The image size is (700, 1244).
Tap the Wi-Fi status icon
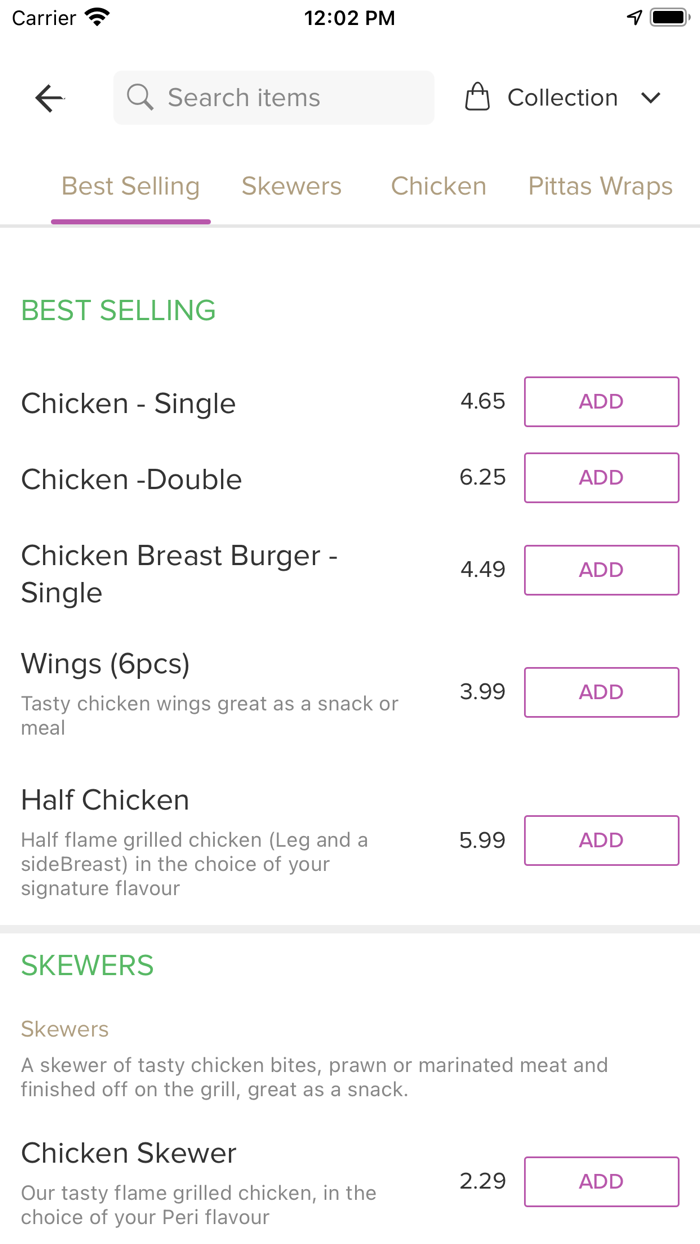click(97, 18)
